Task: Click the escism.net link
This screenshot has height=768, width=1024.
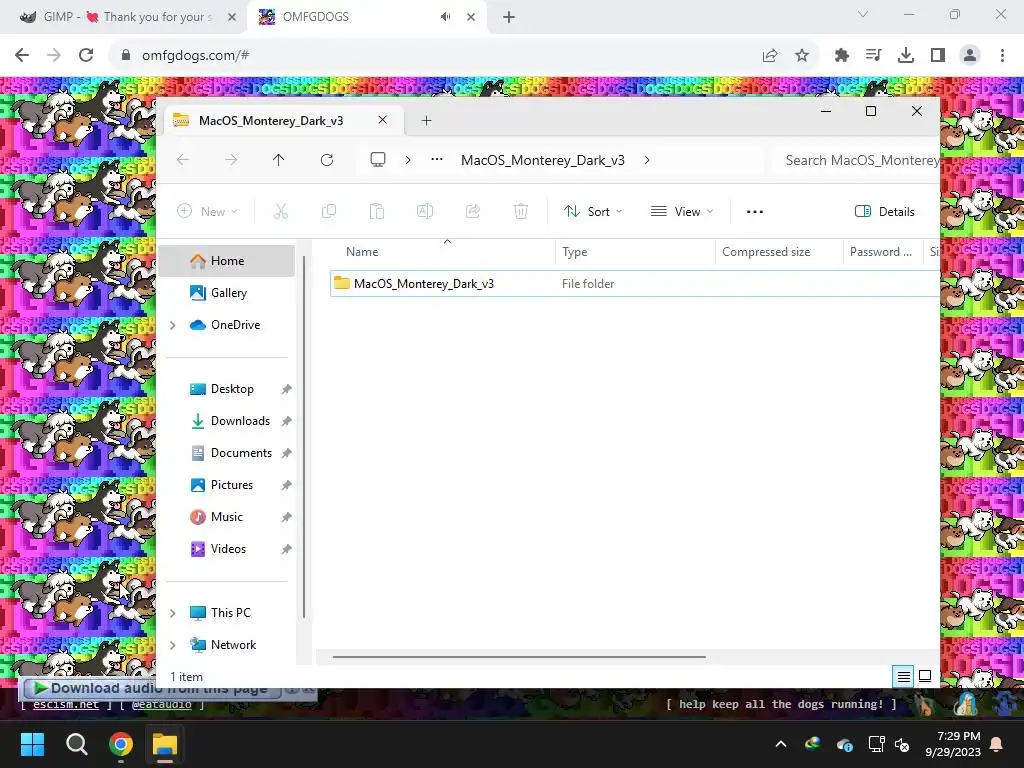Action: click(66, 705)
